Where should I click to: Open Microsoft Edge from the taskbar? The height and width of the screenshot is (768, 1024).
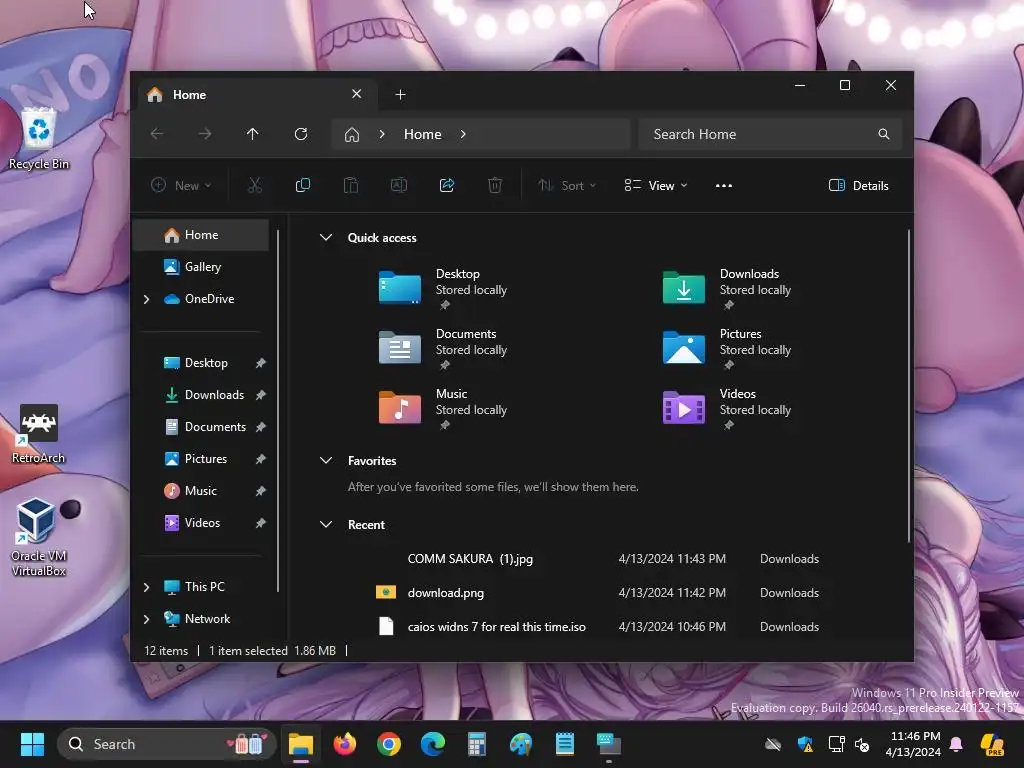[432, 744]
